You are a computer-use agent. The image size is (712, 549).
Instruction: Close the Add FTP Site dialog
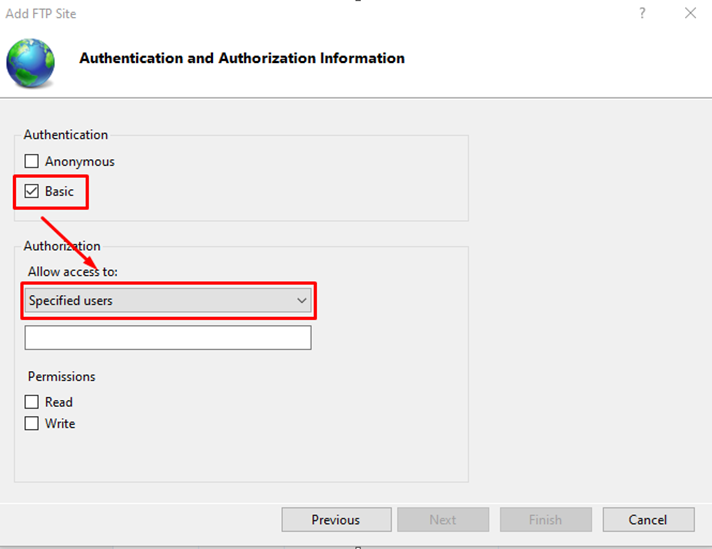(690, 13)
